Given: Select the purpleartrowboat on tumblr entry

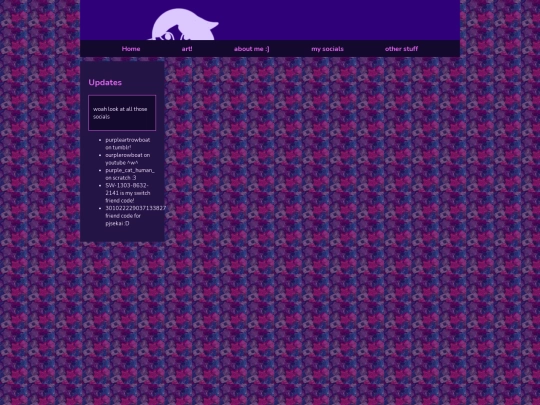Looking at the screenshot, I should pos(128,144).
